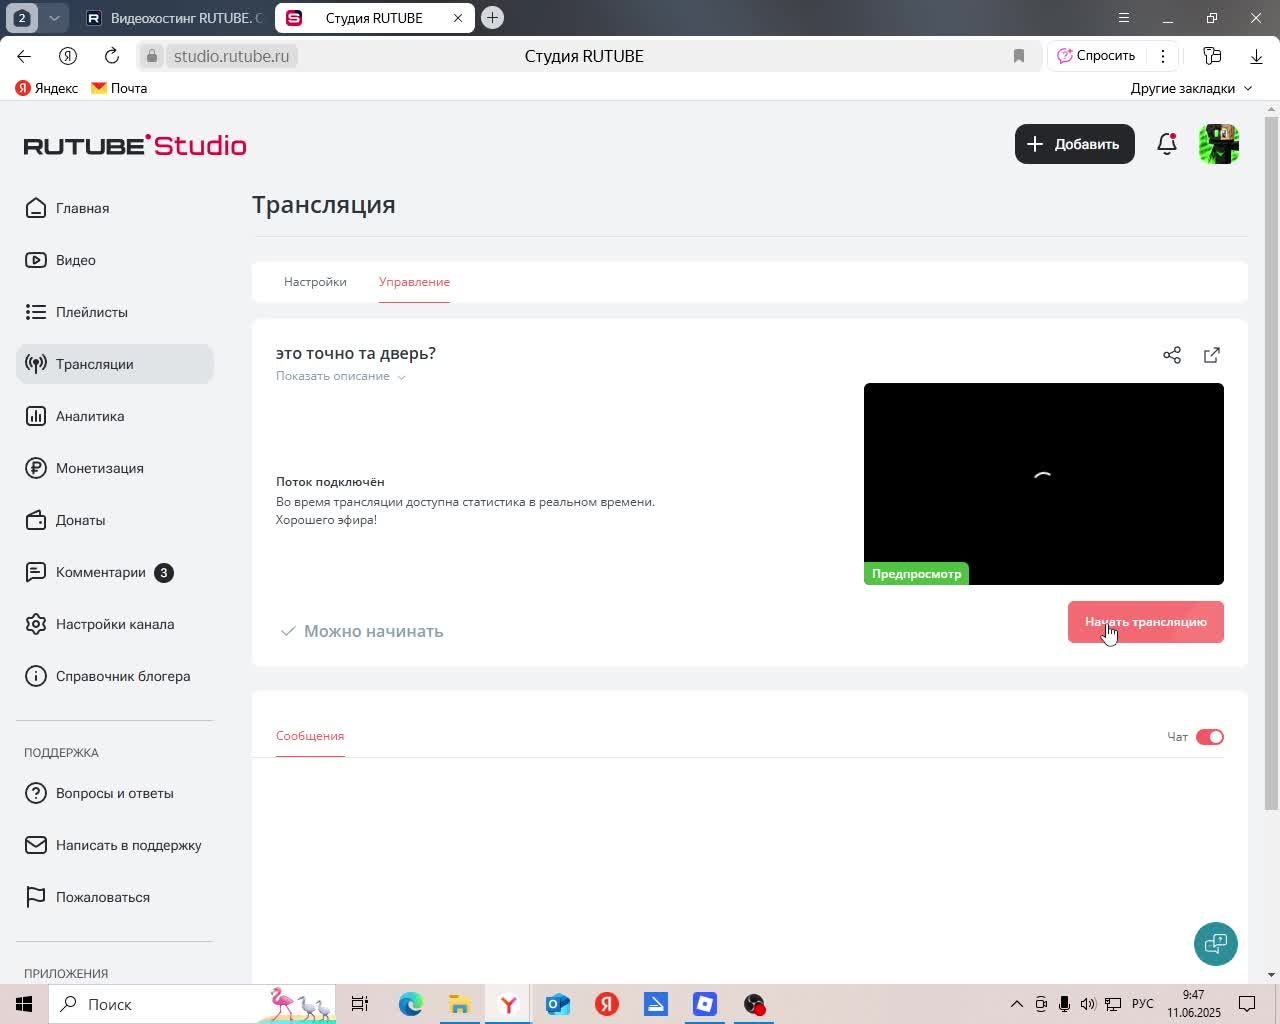Click the stream preview player
This screenshot has width=1280, height=1024.
coord(1044,484)
